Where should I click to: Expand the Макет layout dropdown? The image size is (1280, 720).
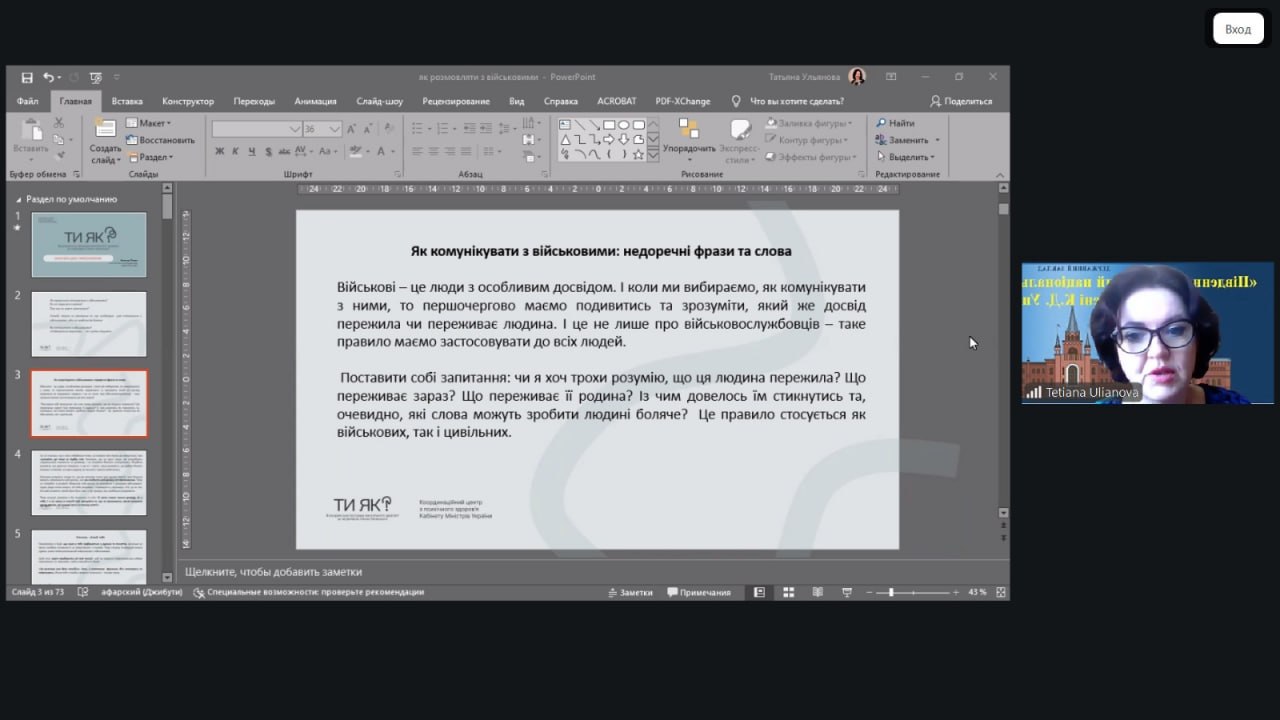(x=148, y=123)
